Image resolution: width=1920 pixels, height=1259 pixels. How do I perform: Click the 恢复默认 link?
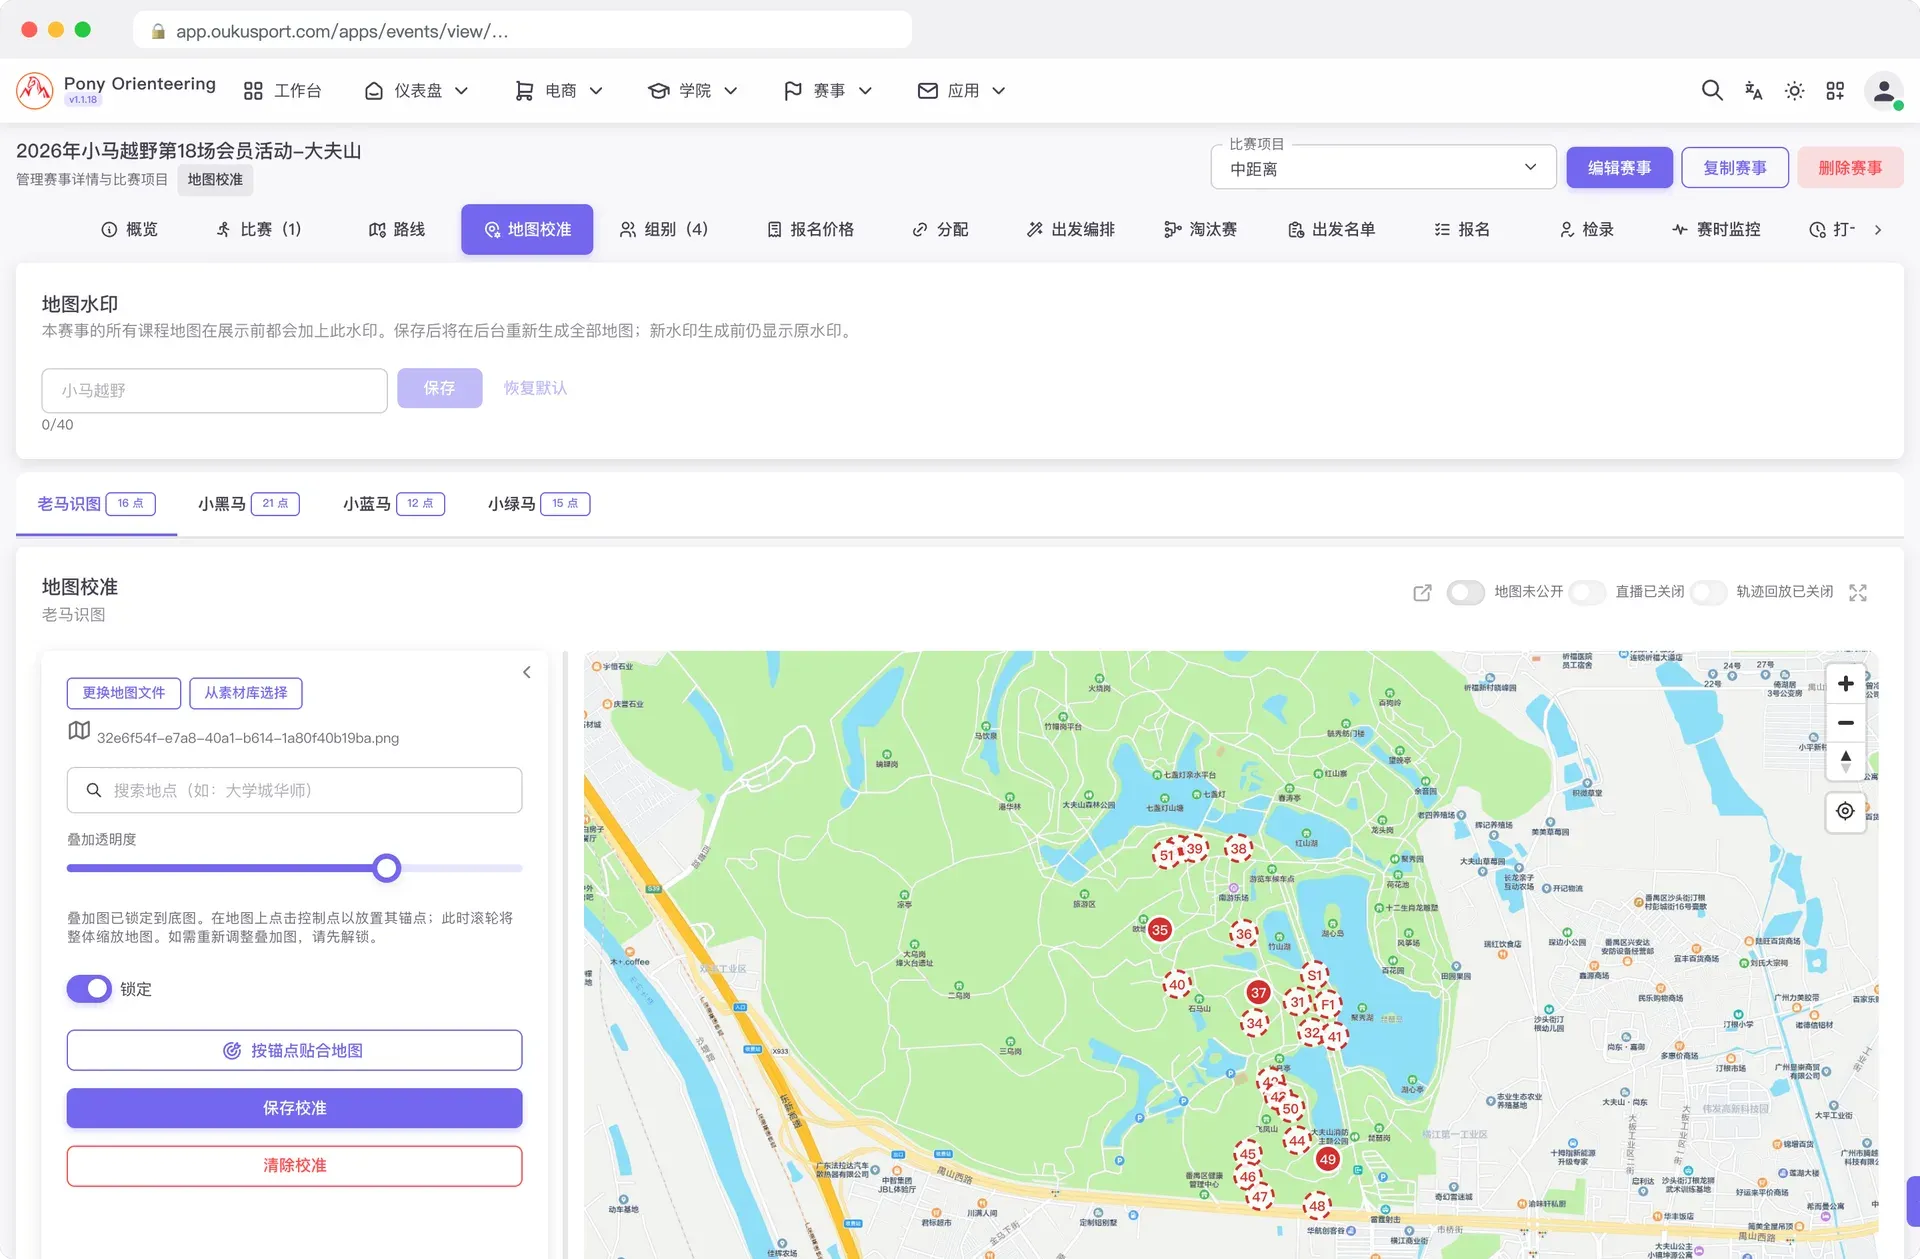click(535, 388)
